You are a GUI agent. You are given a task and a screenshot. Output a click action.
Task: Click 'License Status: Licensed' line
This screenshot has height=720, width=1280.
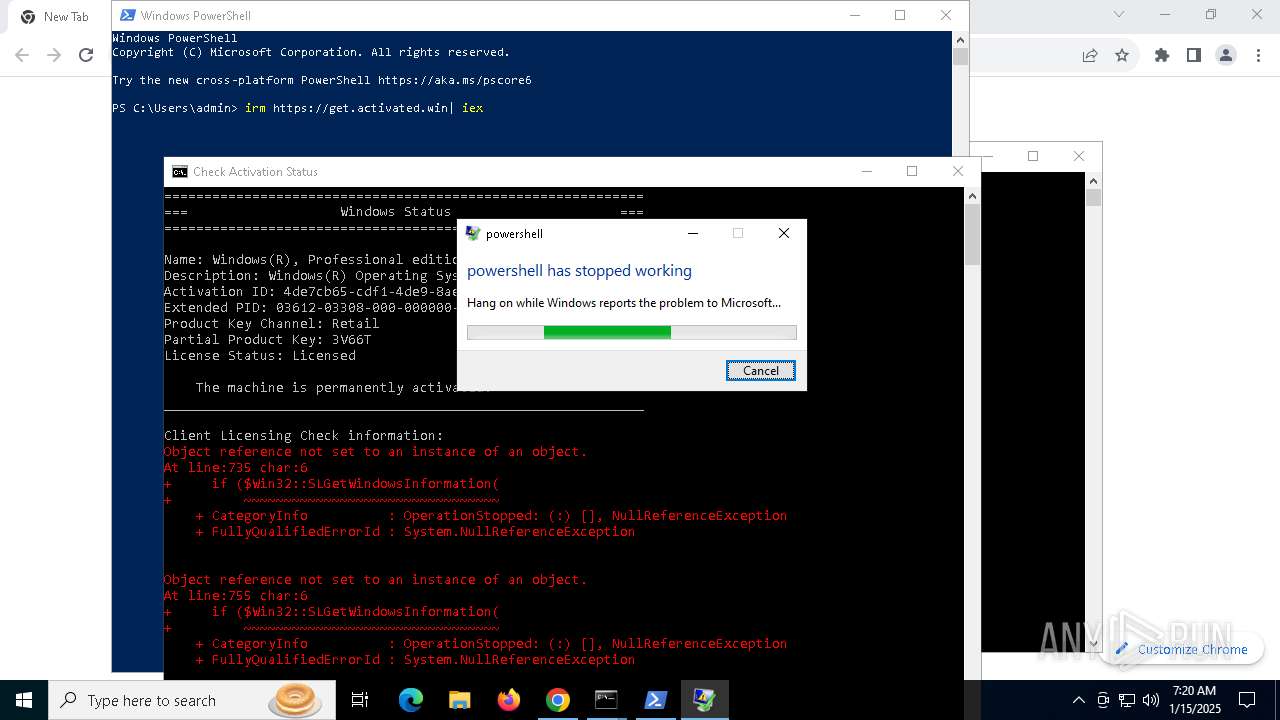click(x=260, y=355)
